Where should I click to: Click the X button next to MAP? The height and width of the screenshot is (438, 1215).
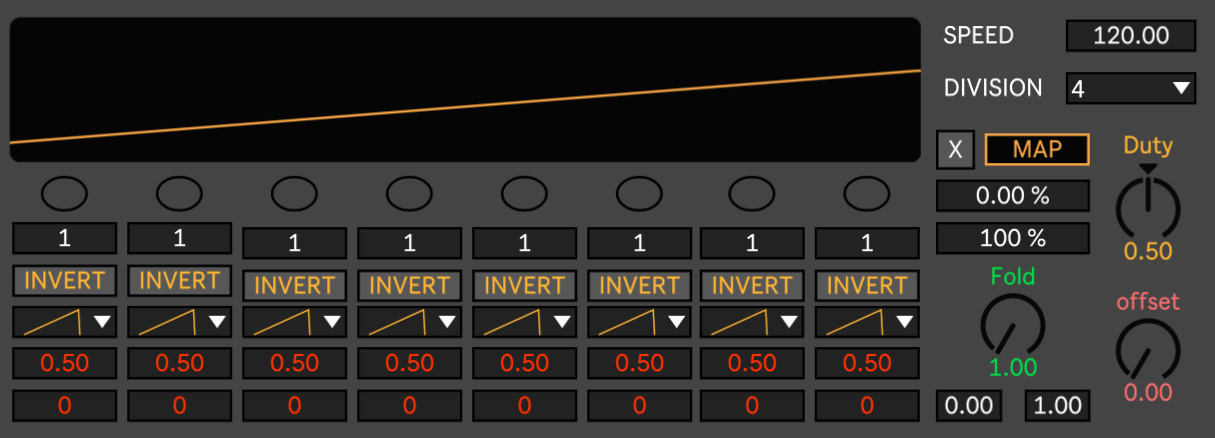tap(955, 150)
